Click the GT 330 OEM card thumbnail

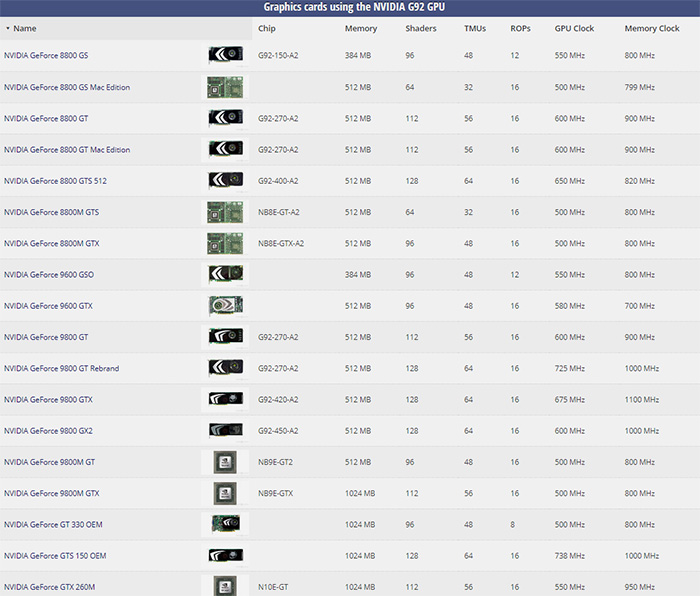(226, 523)
